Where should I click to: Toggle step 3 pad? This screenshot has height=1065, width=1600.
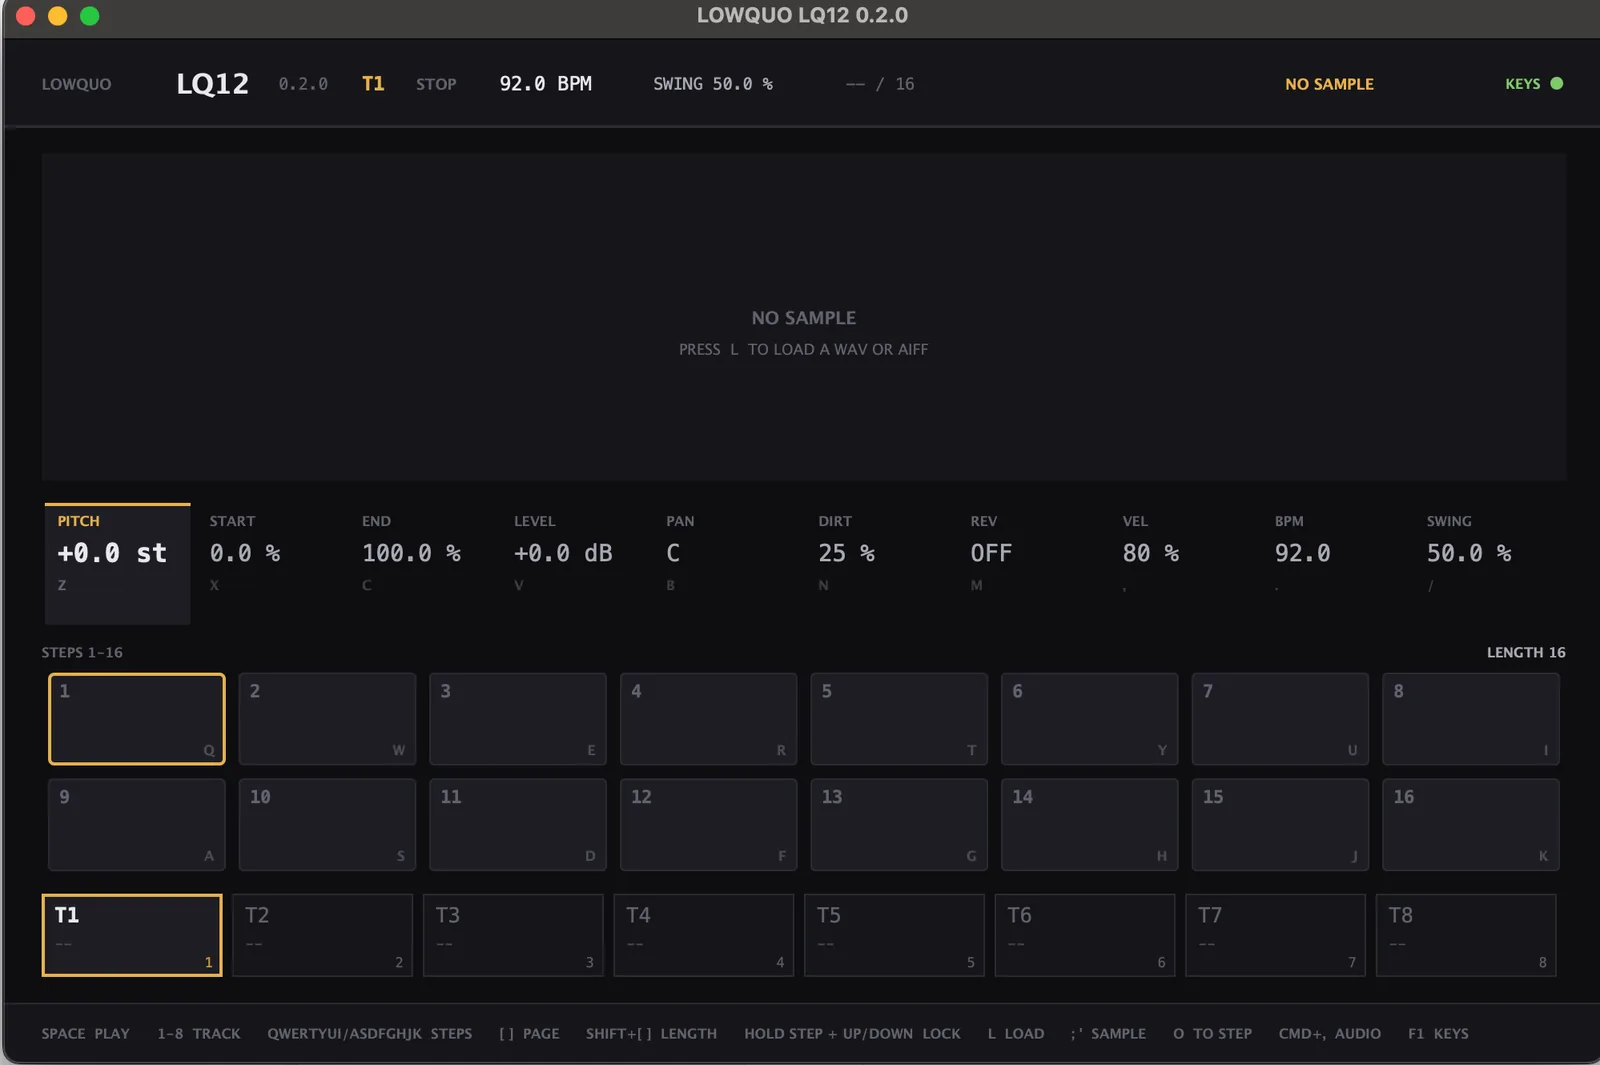pos(518,719)
